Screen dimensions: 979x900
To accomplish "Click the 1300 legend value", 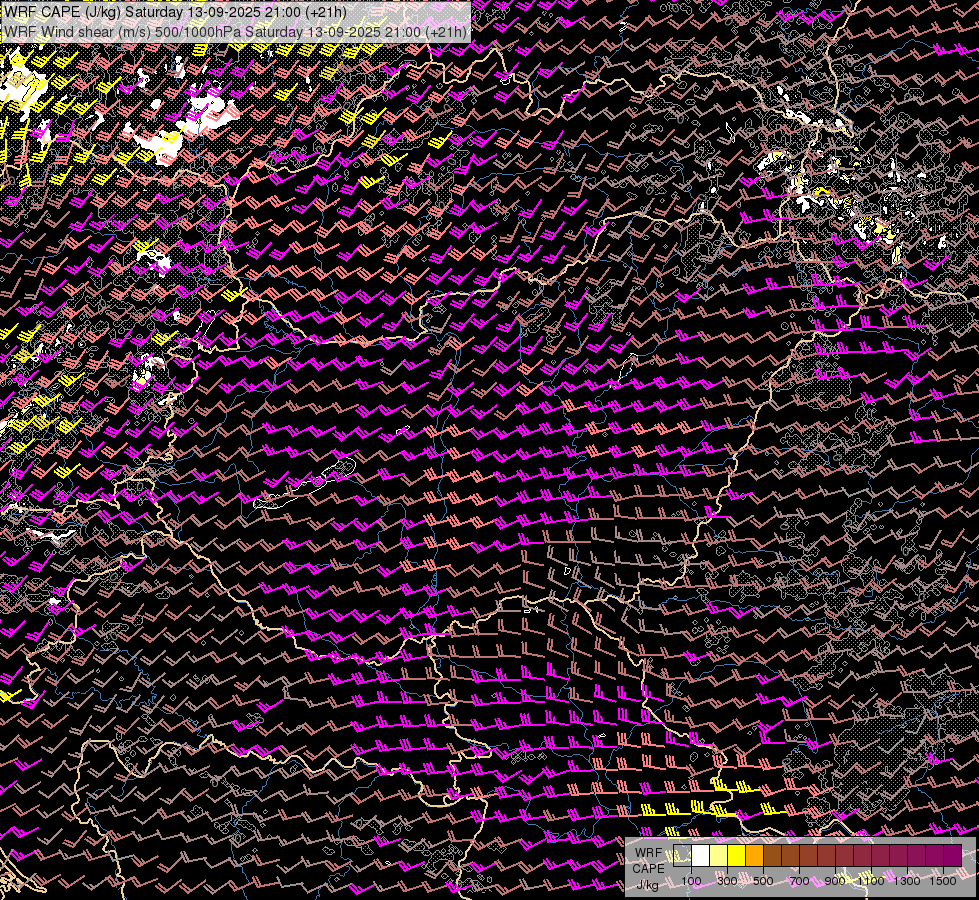I will pos(907,881).
